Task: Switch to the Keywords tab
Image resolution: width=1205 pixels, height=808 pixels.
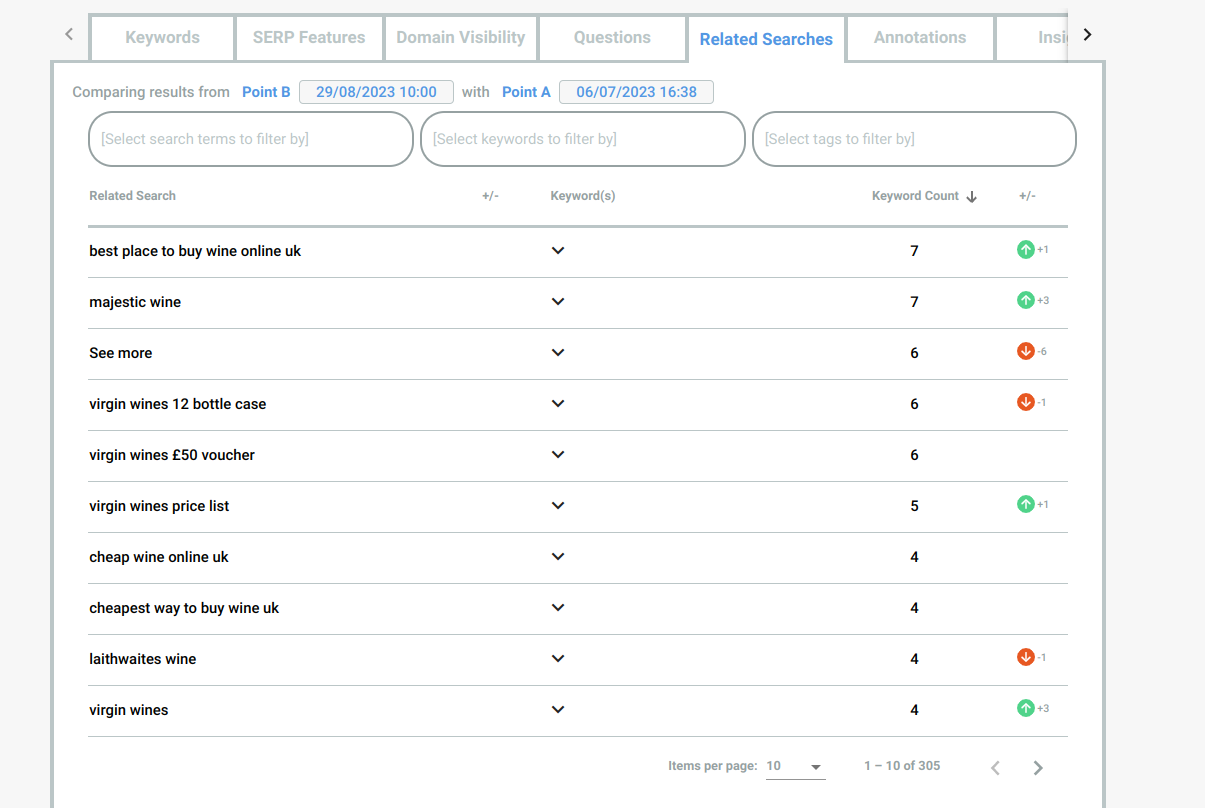Action: pyautogui.click(x=162, y=38)
